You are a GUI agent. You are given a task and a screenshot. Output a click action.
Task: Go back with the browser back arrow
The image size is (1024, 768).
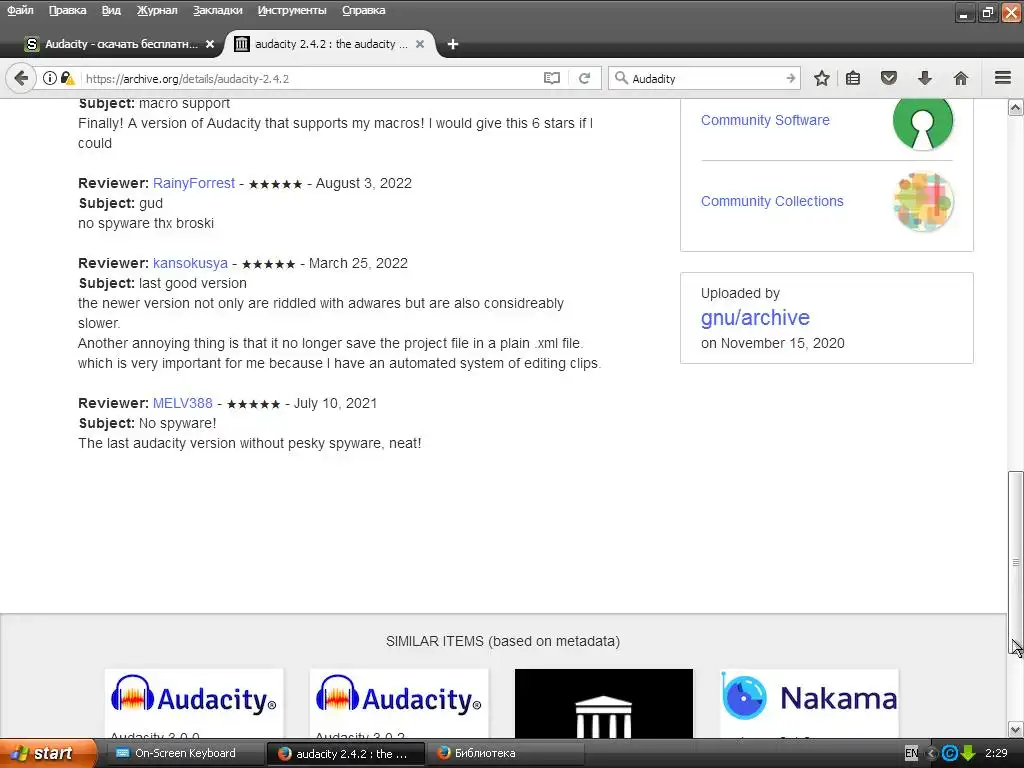point(21,78)
